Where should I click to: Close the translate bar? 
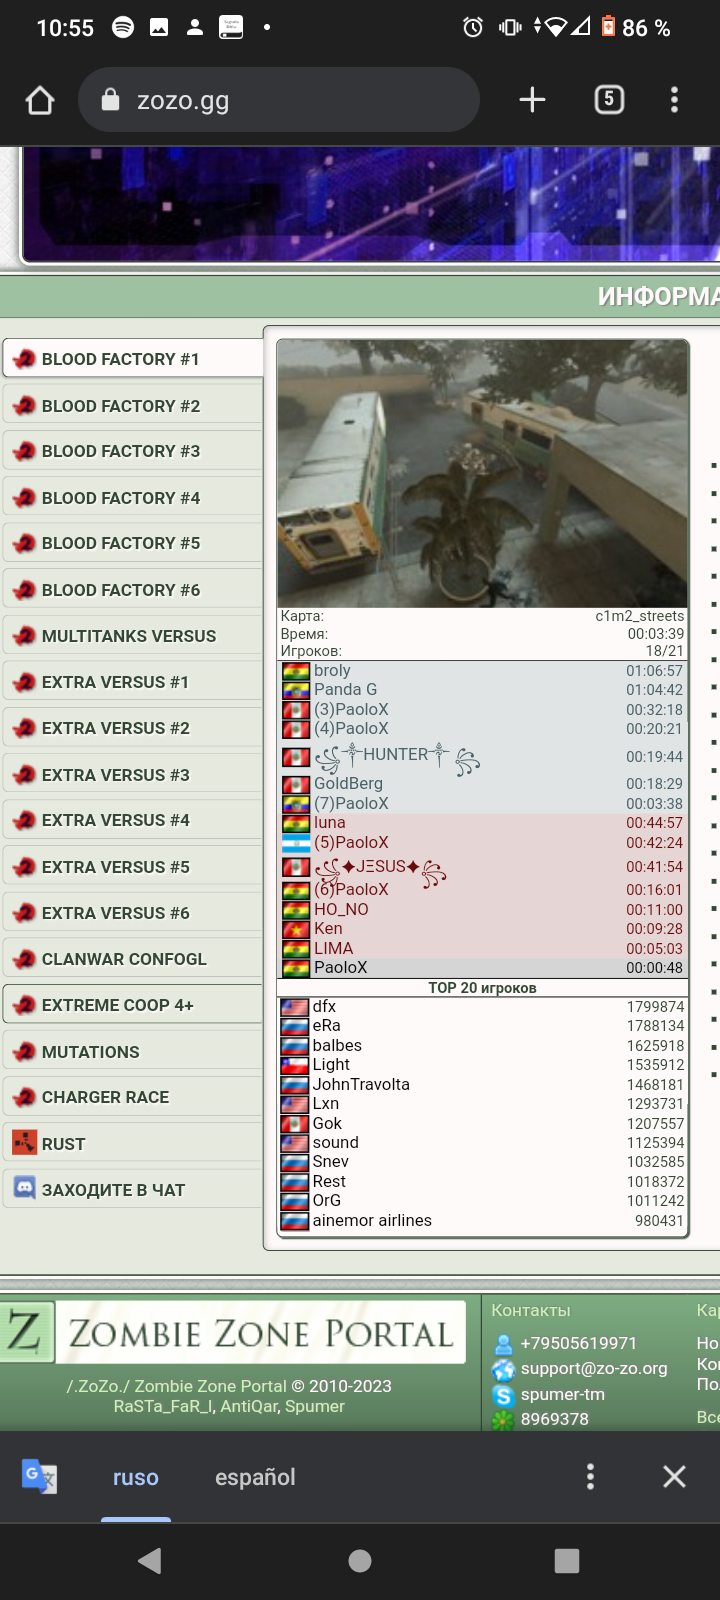point(674,1477)
